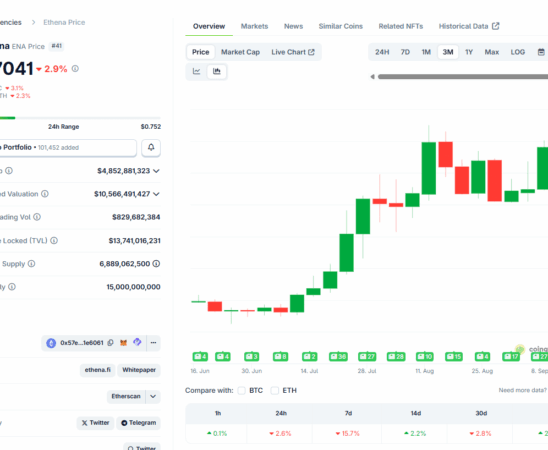
Task: Open the news marker labeled 8
Action: [x=281, y=357]
